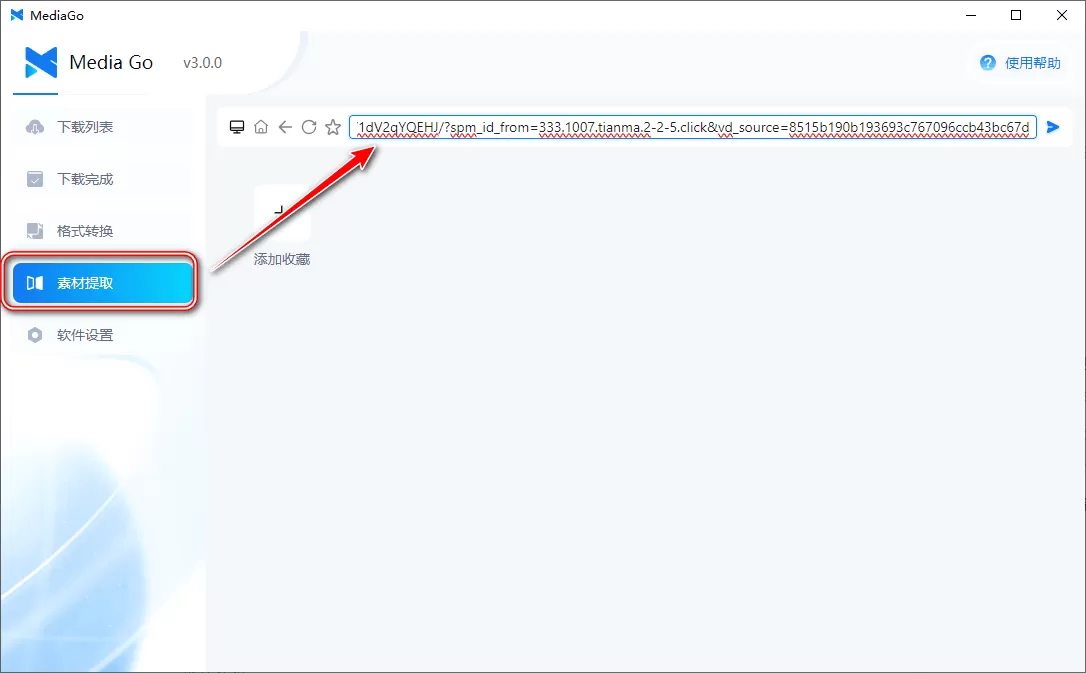Click the monitor icon in the browser toolbar

tap(237, 127)
